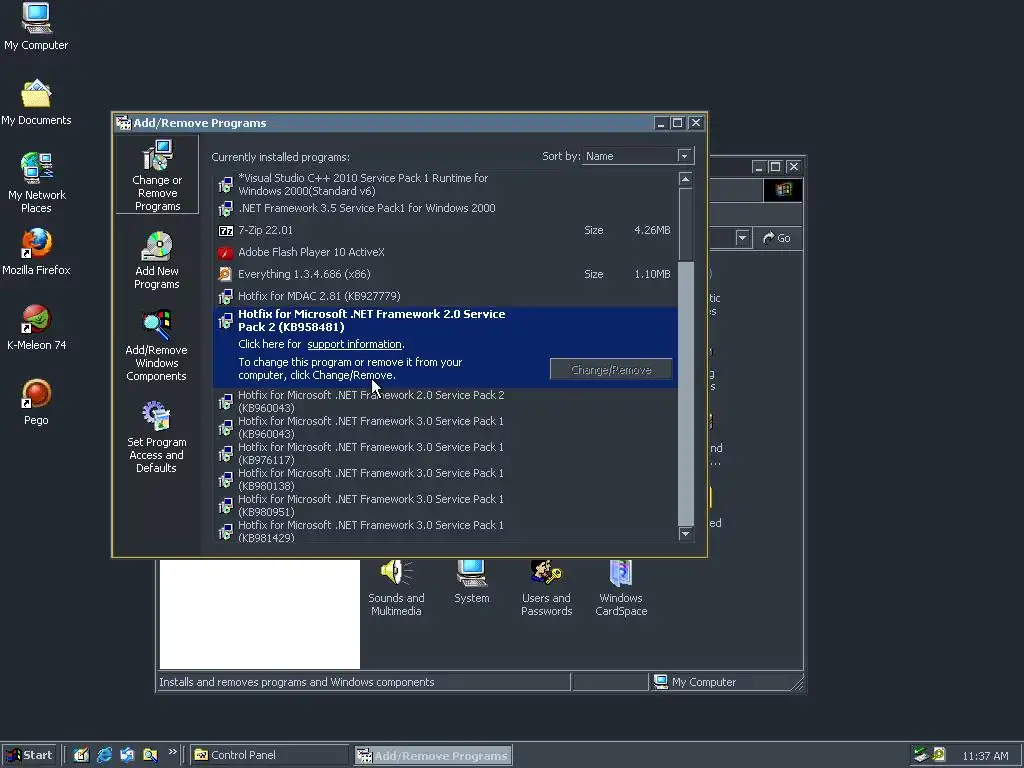Select .NET 3.0 SP1 hotfix KB980951
Screen dimensions: 1024x768
[445, 505]
